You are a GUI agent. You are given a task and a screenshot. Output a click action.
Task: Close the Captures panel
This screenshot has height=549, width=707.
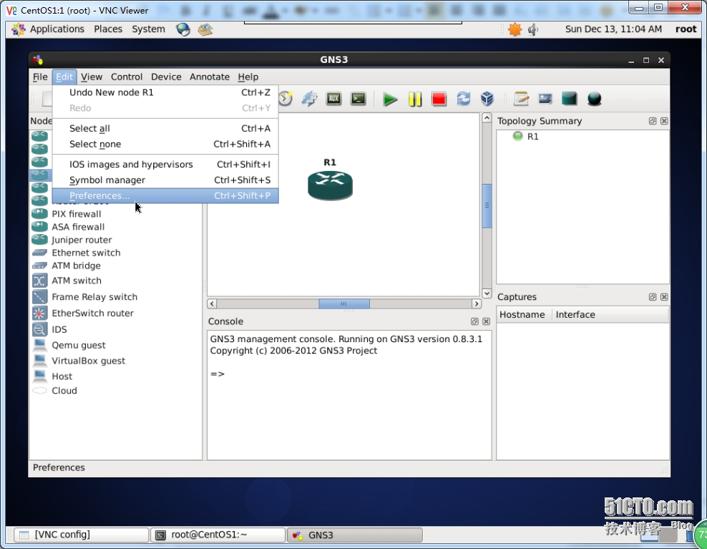(x=664, y=297)
